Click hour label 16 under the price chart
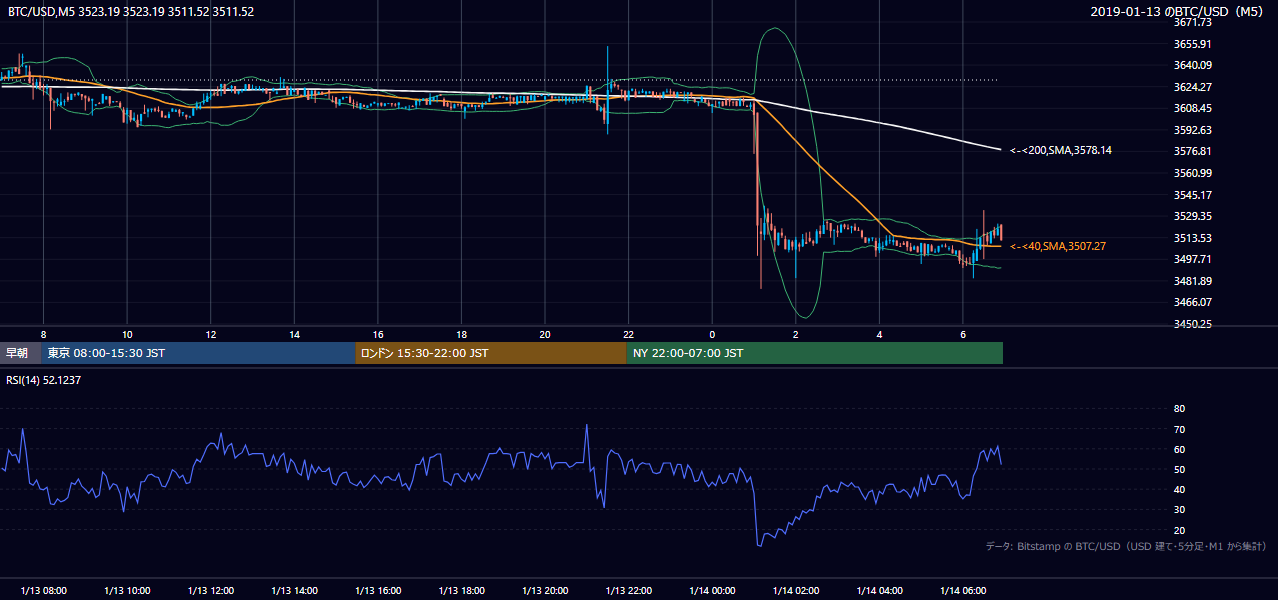Viewport: 1278px width, 600px height. tap(378, 334)
